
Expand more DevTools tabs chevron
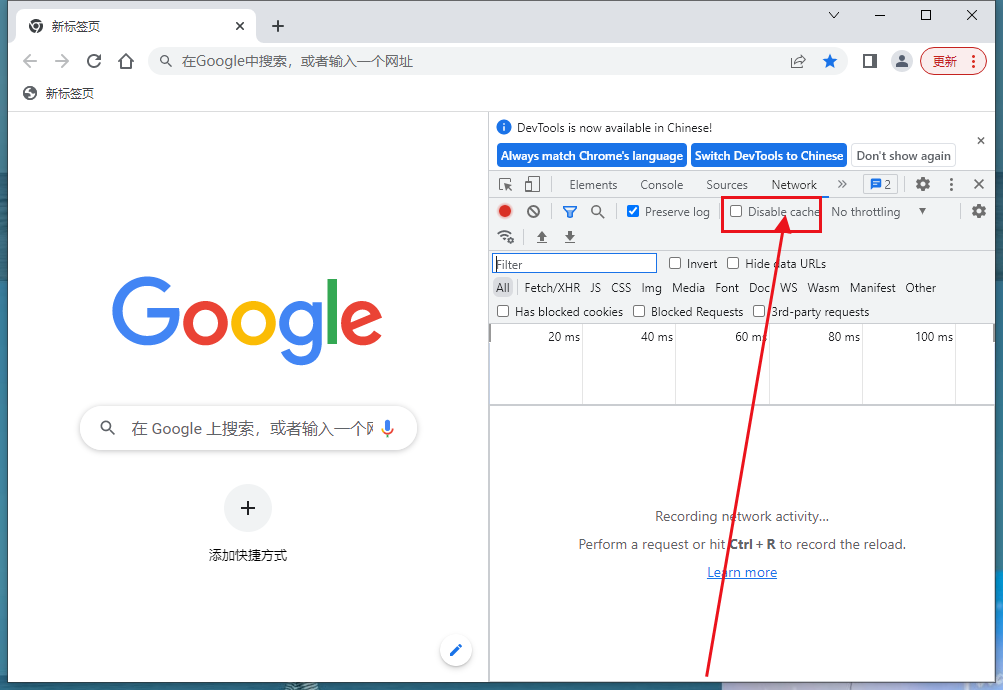[x=842, y=184]
